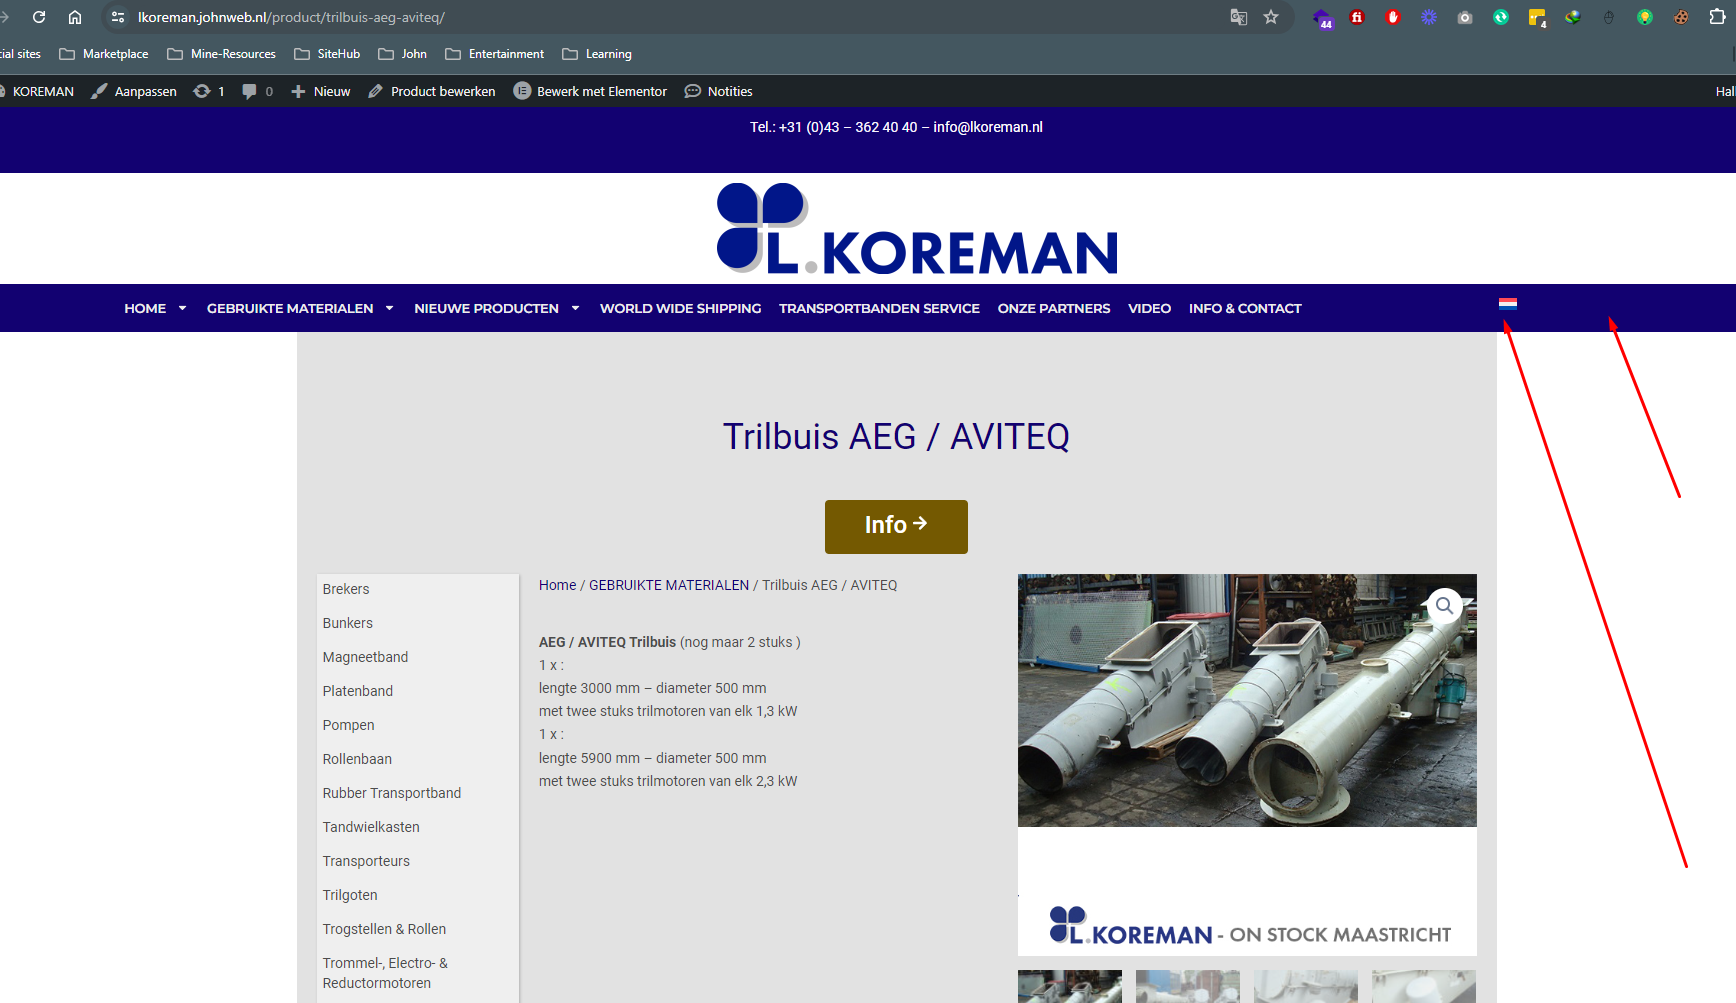This screenshot has height=1003, width=1736.
Task: Click GEBRUIKTE MATERIALEN breadcrumb link
Action: 669,585
